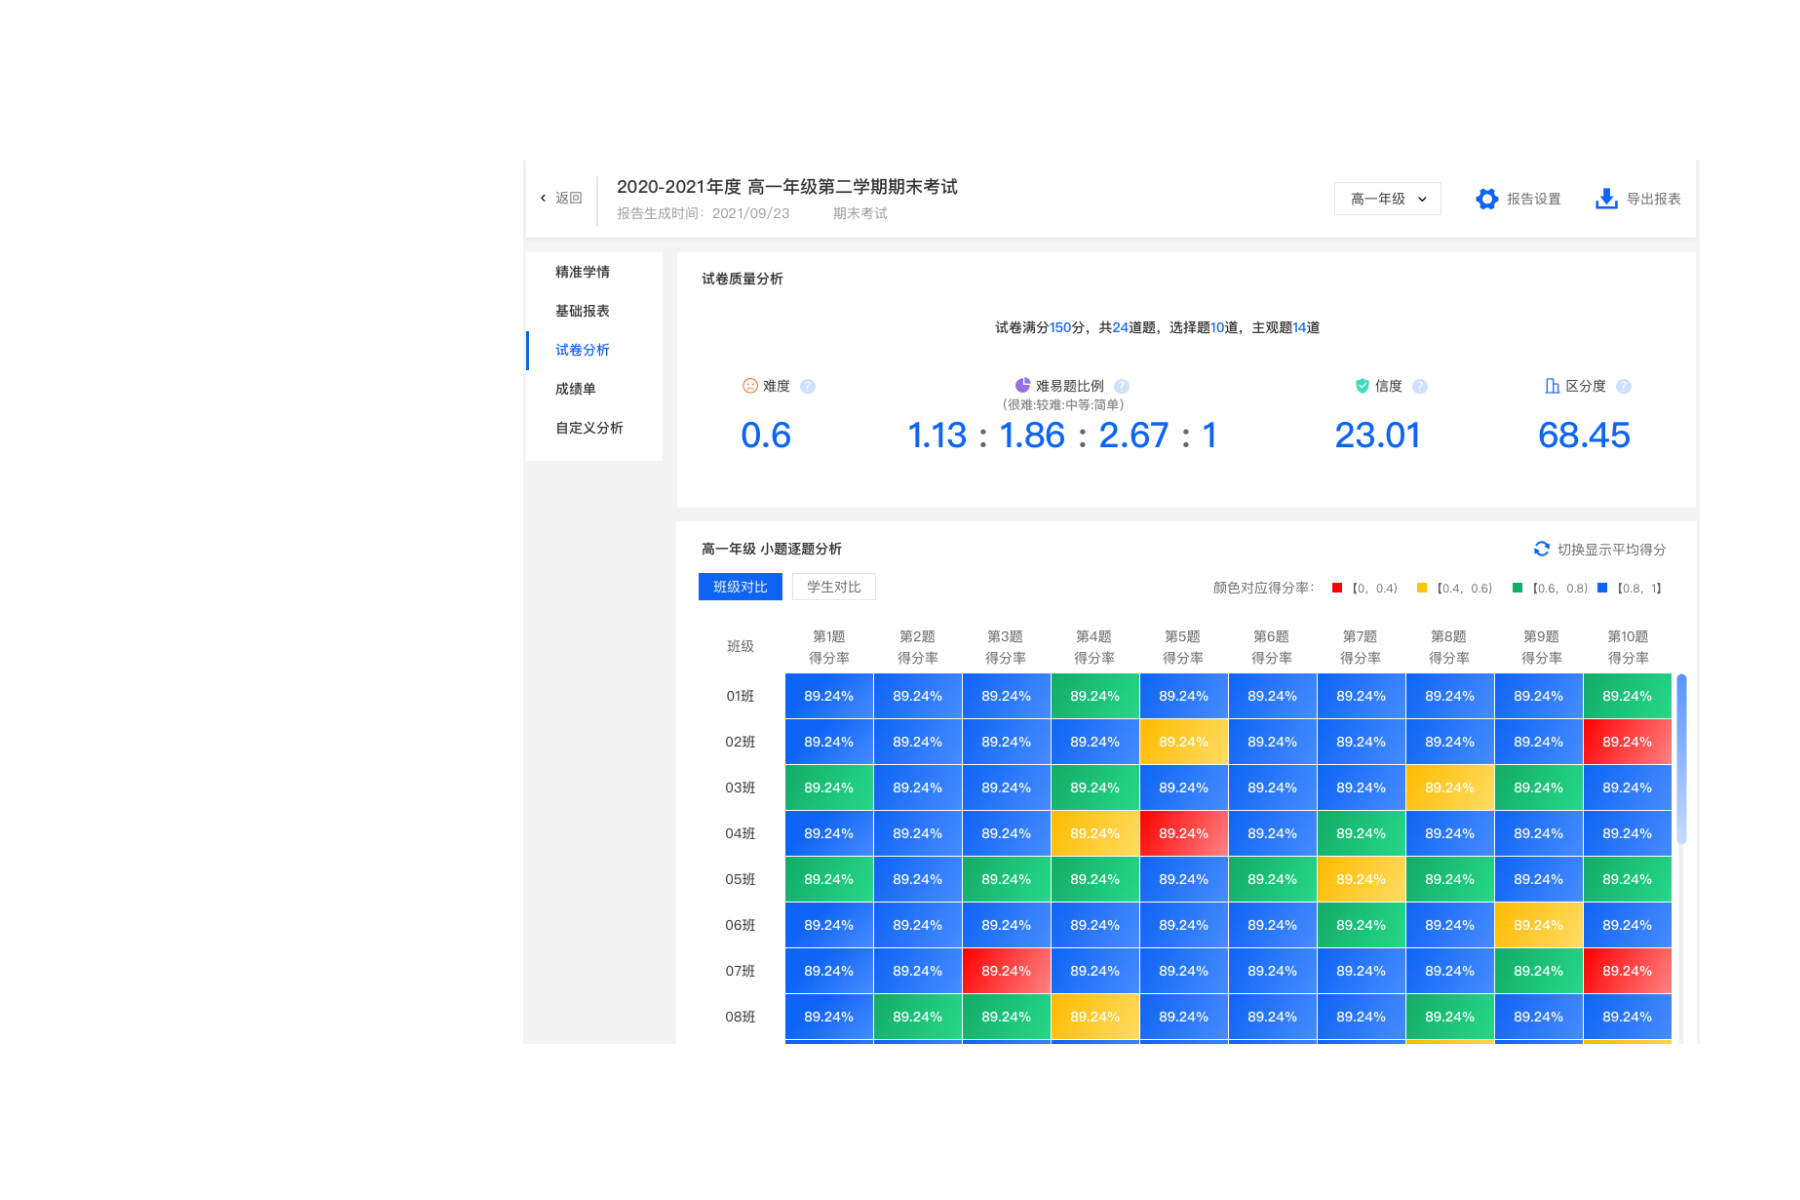This screenshot has height=1200, width=1800.
Task: Select the 班级对比 toggle button
Action: pyautogui.click(x=740, y=587)
